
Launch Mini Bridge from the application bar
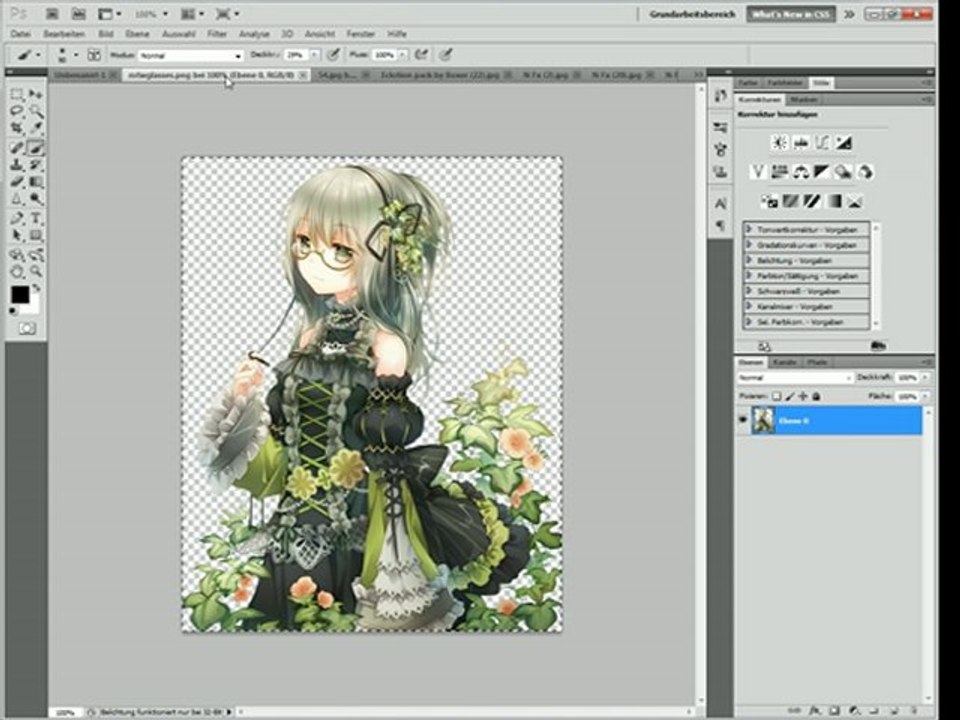click(x=78, y=13)
